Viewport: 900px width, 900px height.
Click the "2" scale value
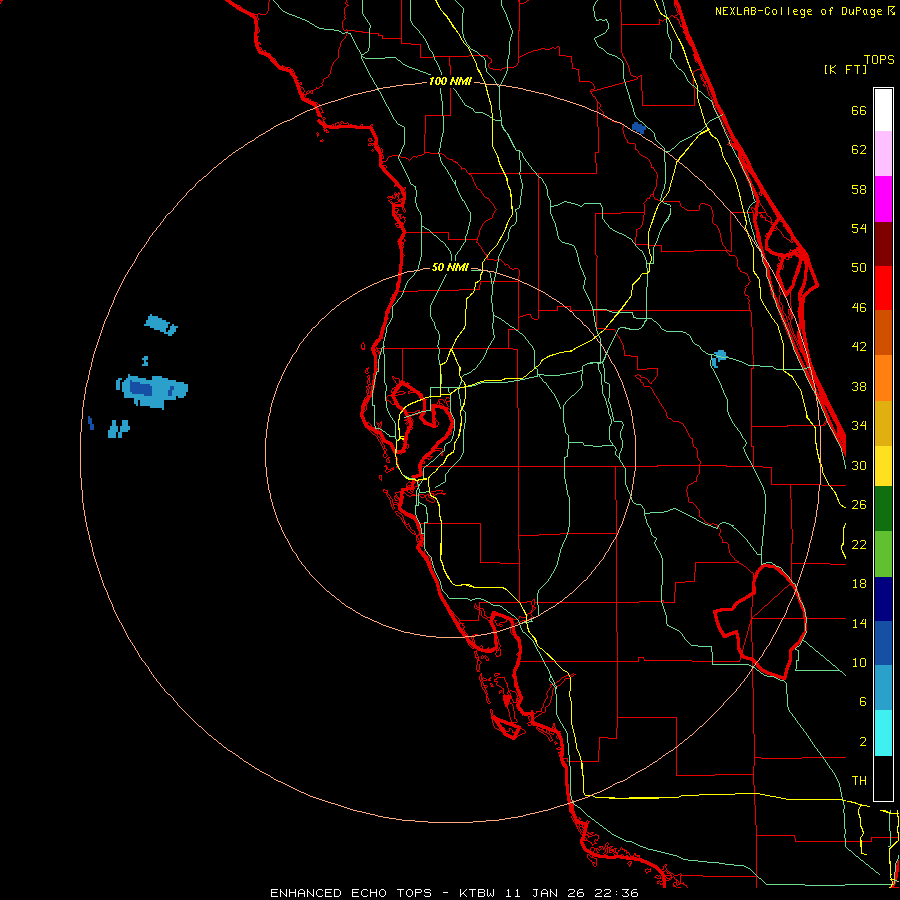[862, 742]
